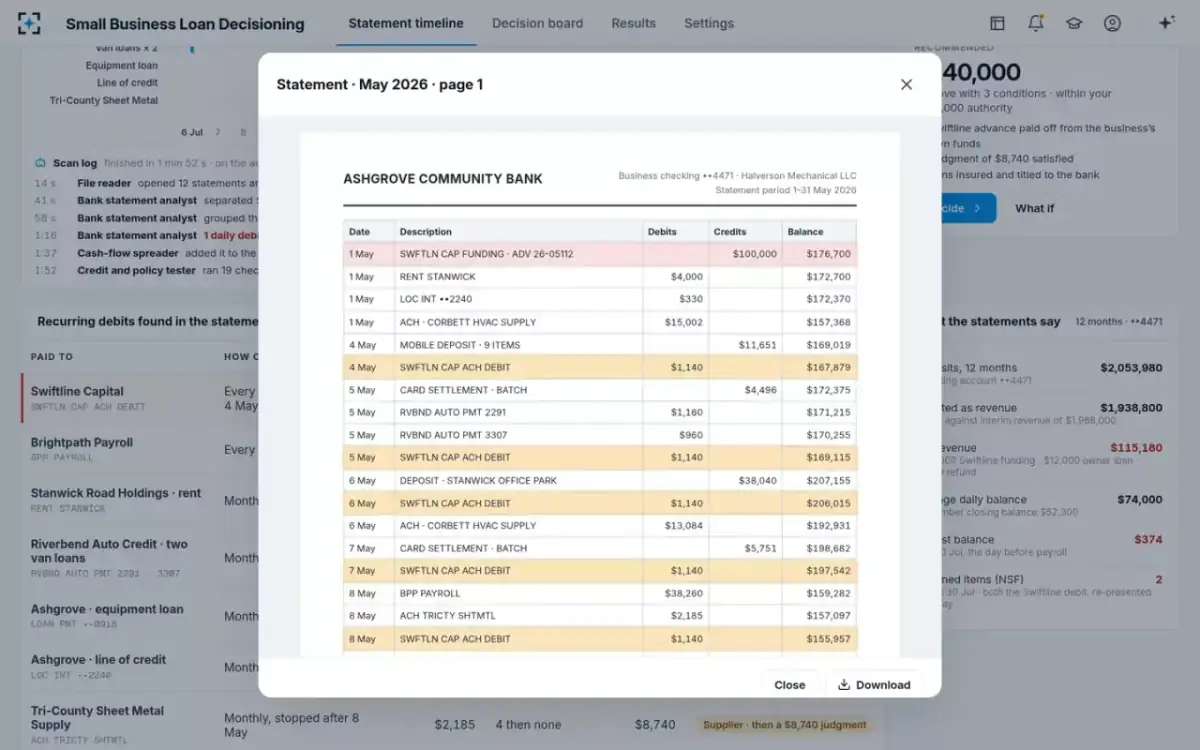Click the $100,000 credit amount

(x=754, y=254)
